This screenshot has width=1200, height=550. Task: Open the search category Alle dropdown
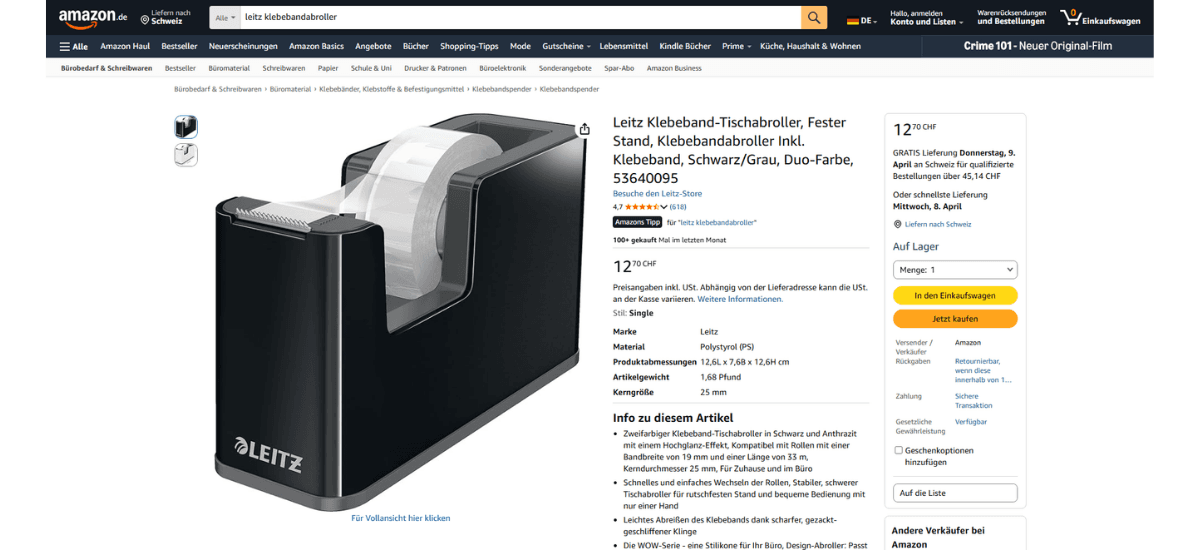click(225, 17)
